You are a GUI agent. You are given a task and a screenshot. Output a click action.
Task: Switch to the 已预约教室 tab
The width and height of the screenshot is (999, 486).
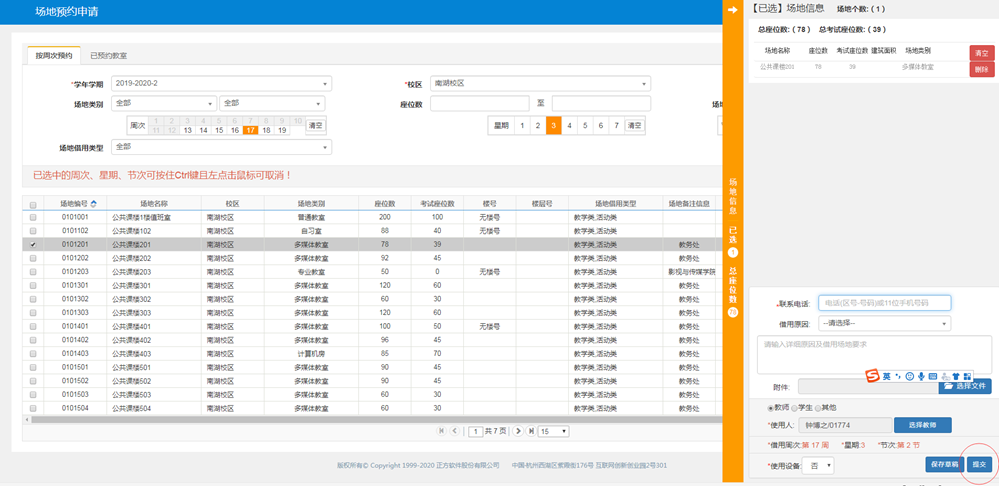(x=108, y=56)
